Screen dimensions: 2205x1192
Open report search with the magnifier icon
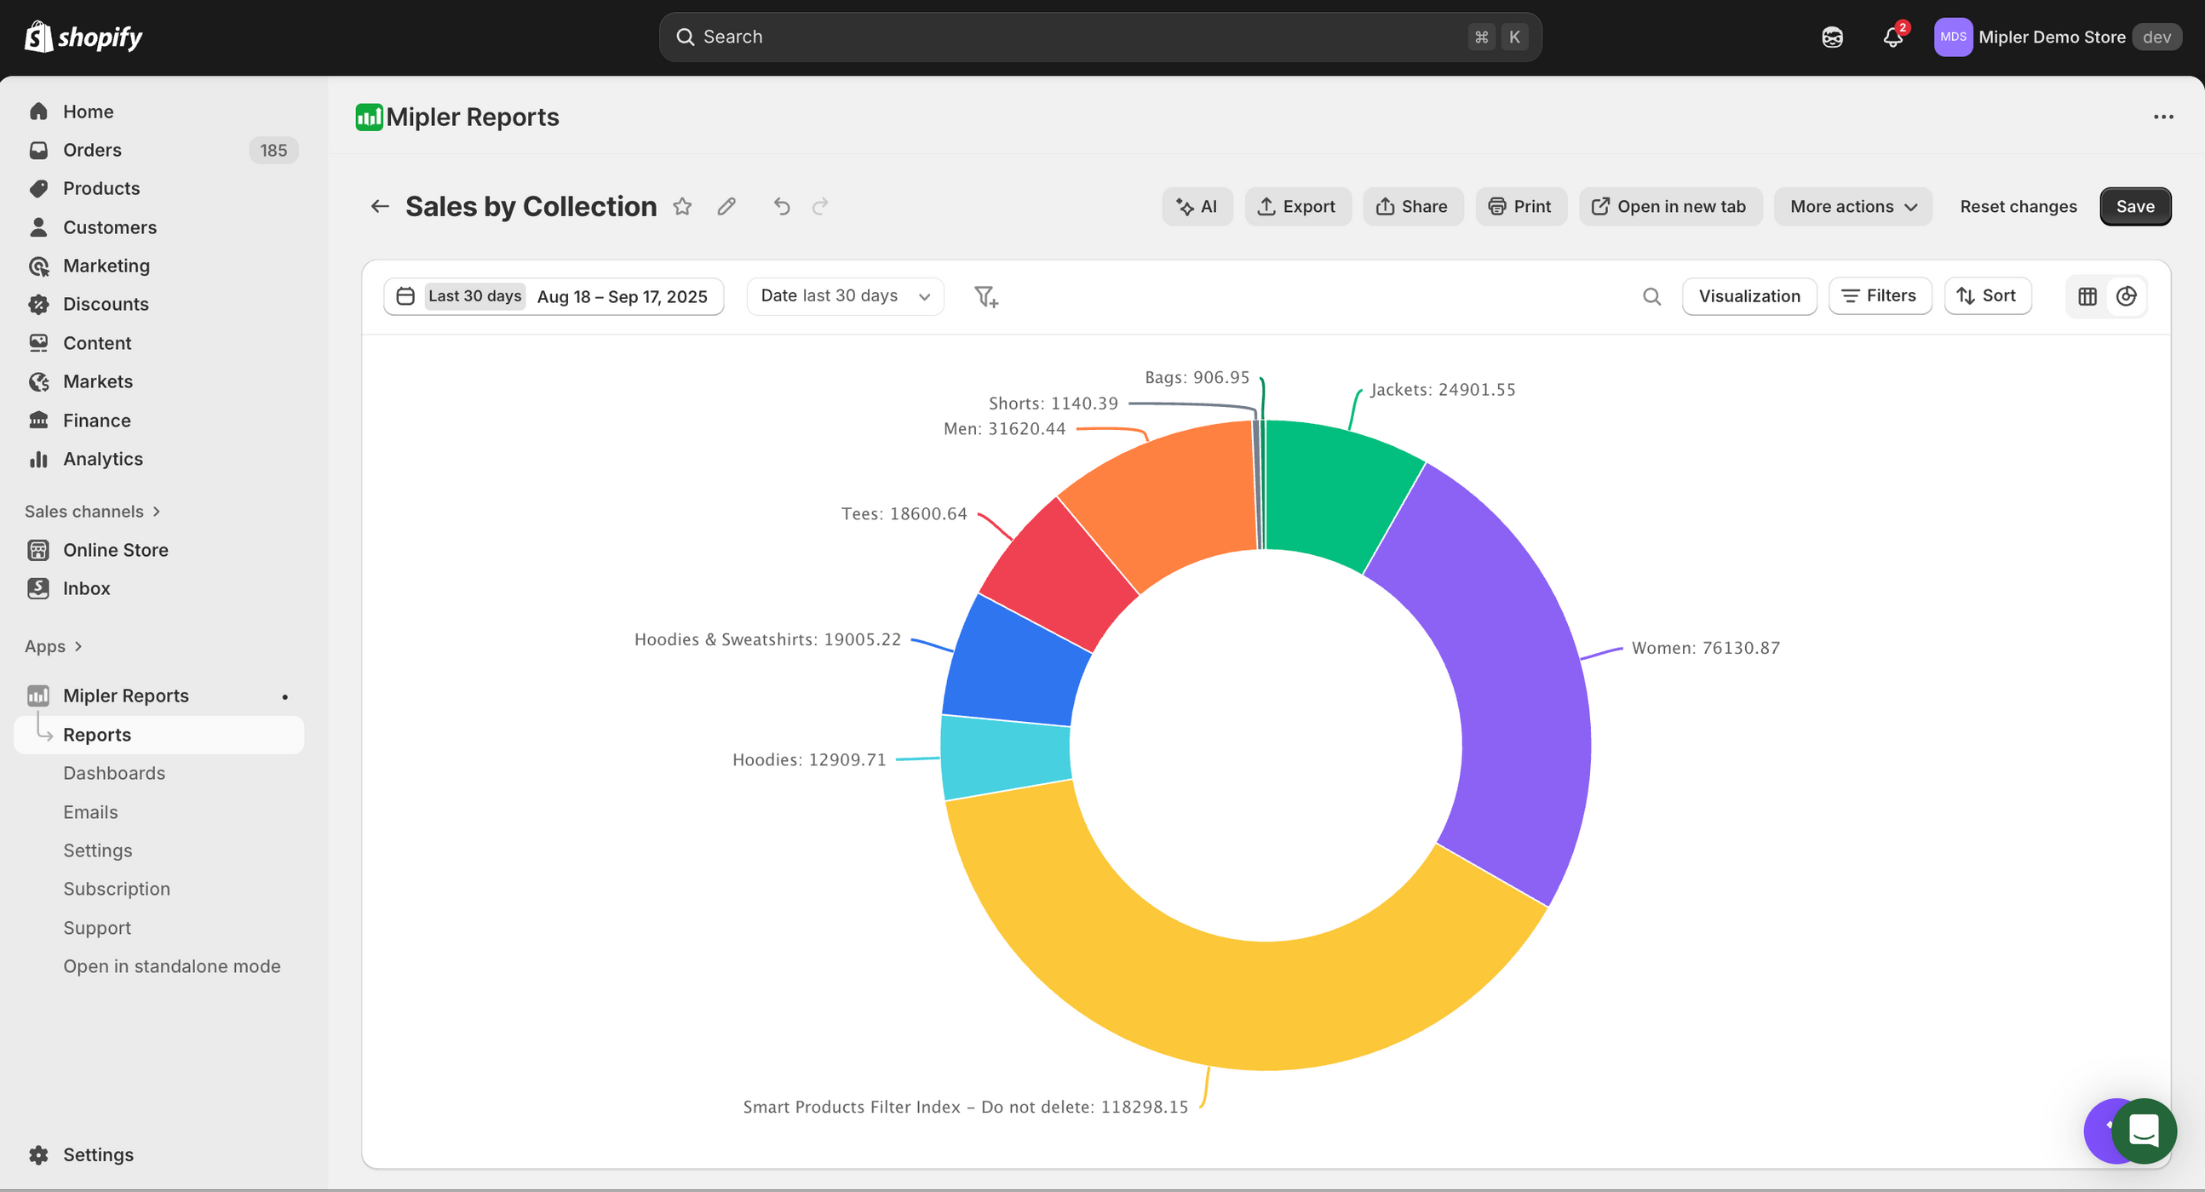pyautogui.click(x=1651, y=296)
